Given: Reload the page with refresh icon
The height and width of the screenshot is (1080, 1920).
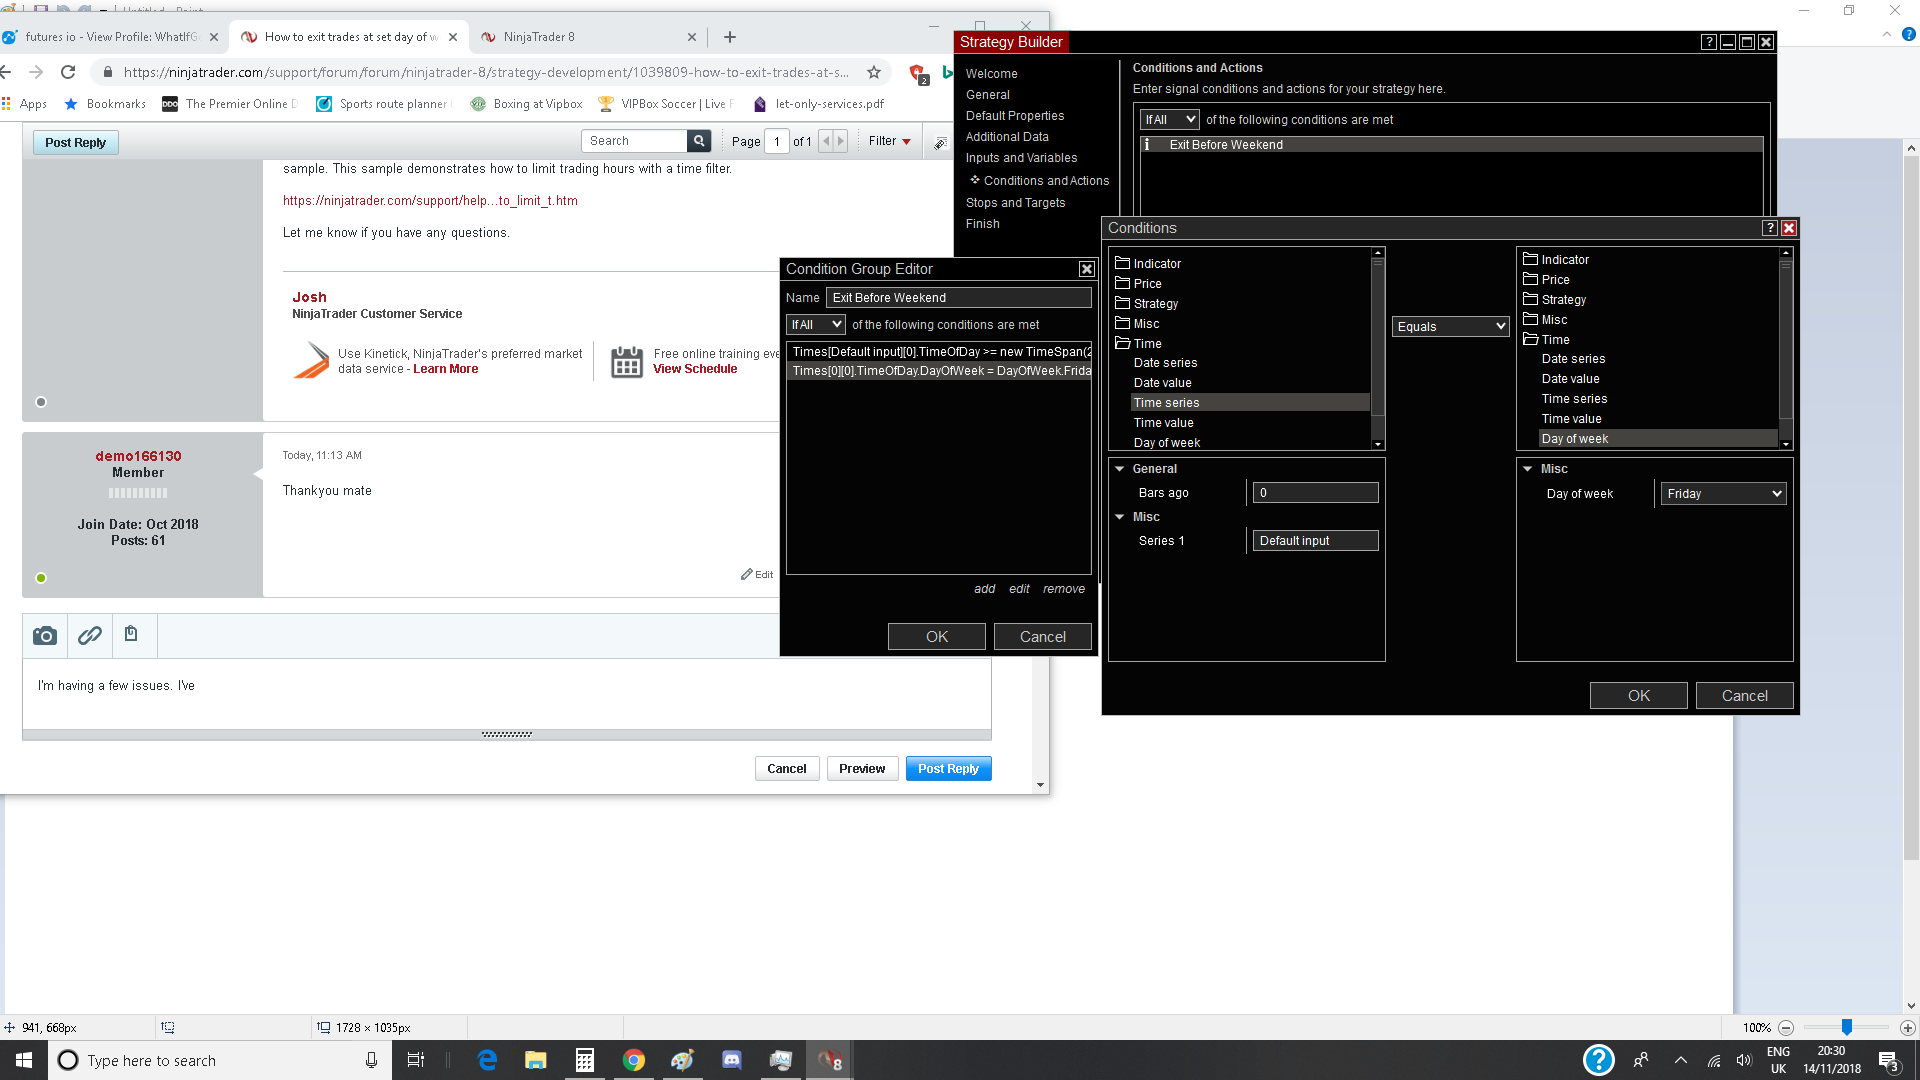Looking at the screenshot, I should coord(68,72).
